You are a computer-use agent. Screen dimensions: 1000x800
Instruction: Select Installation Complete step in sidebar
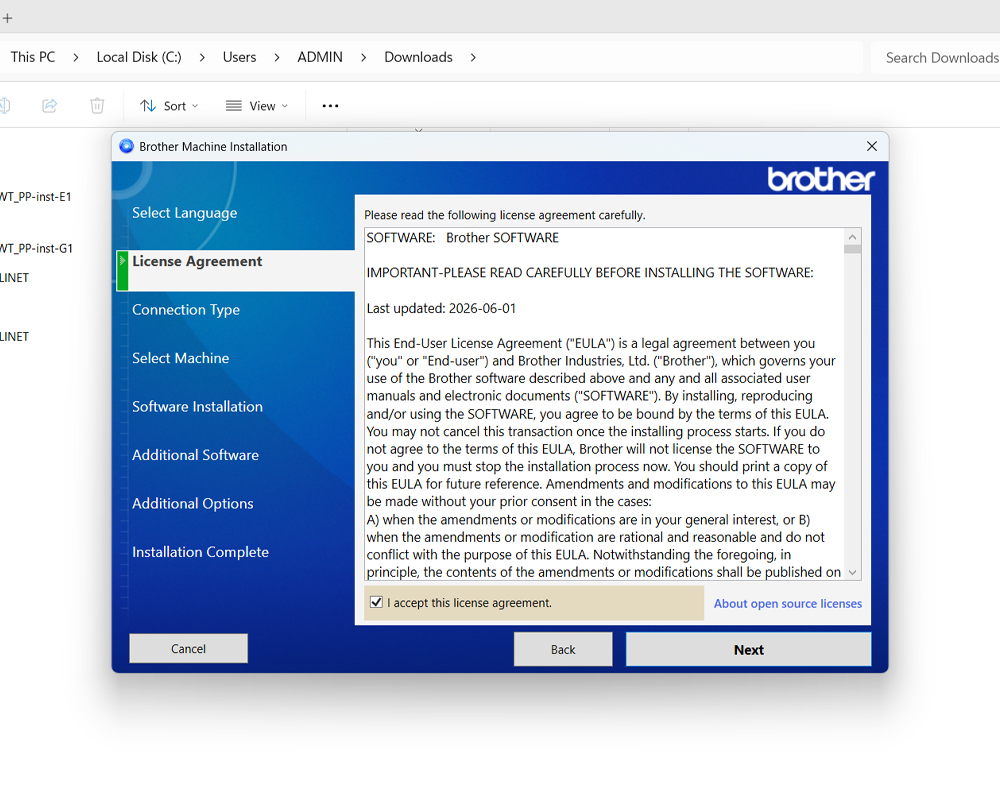[x=200, y=552]
